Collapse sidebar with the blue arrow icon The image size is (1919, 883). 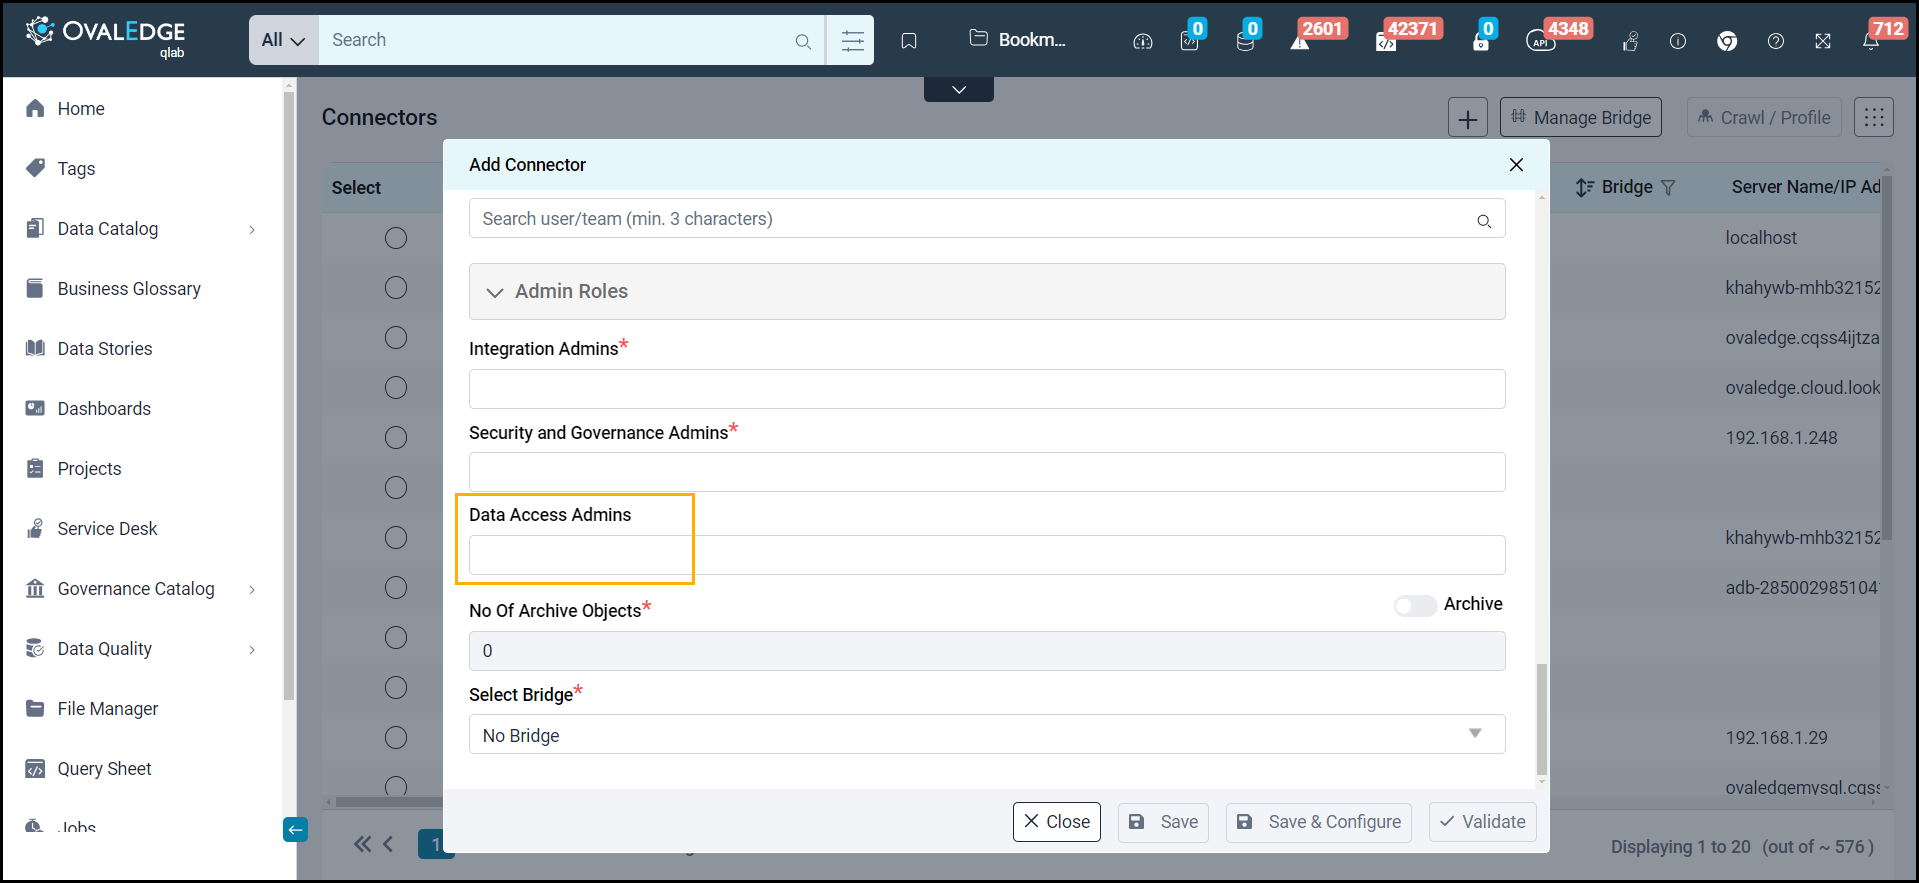point(295,829)
